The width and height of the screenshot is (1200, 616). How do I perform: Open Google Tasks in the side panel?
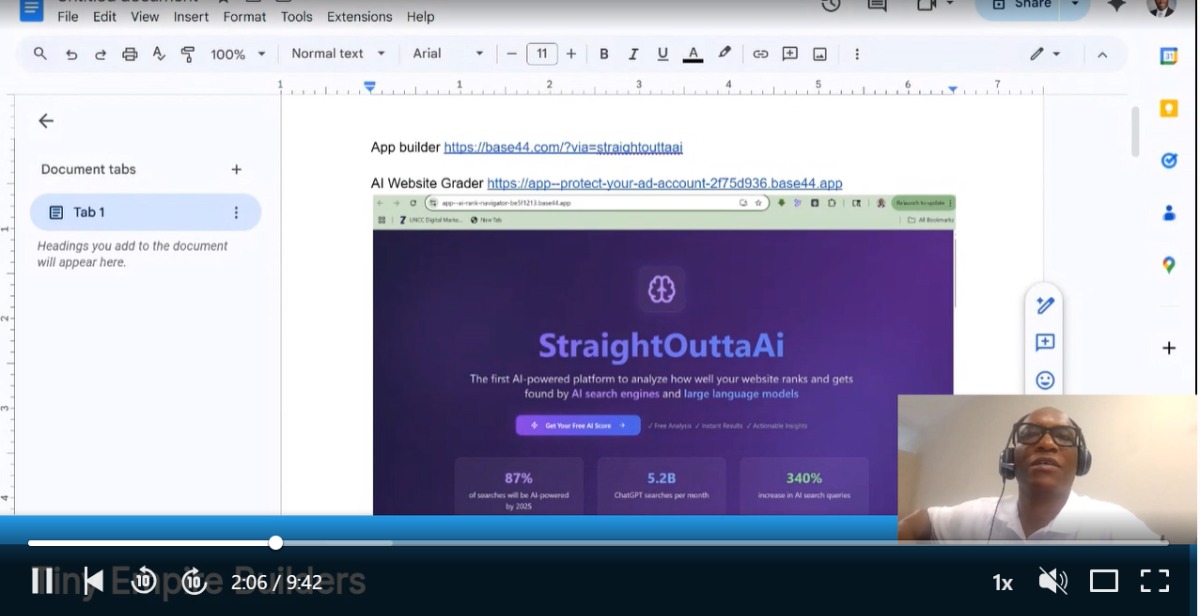1168,160
